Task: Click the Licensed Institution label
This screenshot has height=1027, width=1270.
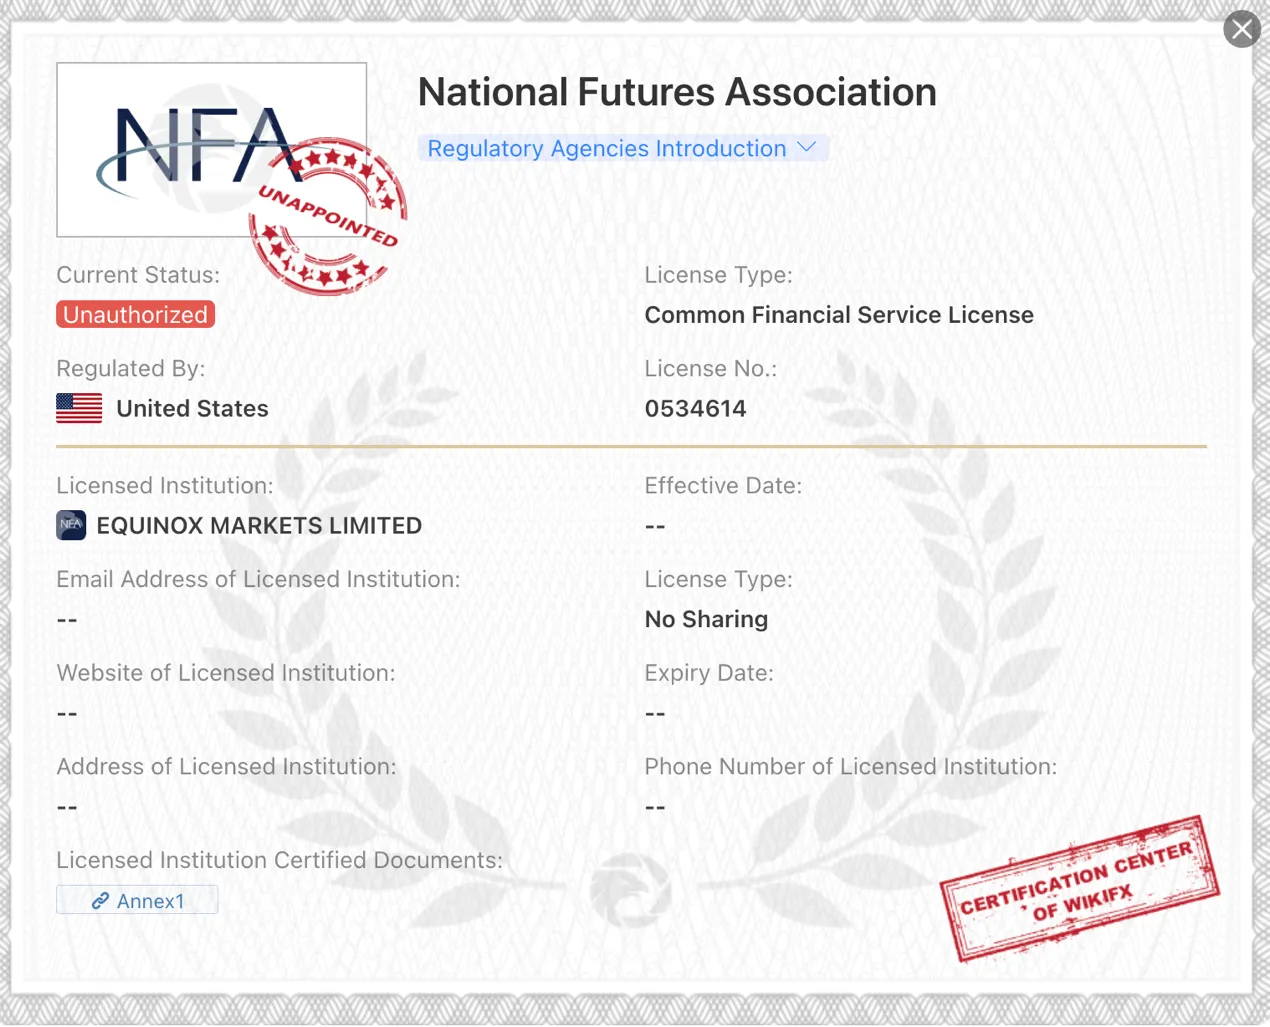Action: tap(165, 486)
